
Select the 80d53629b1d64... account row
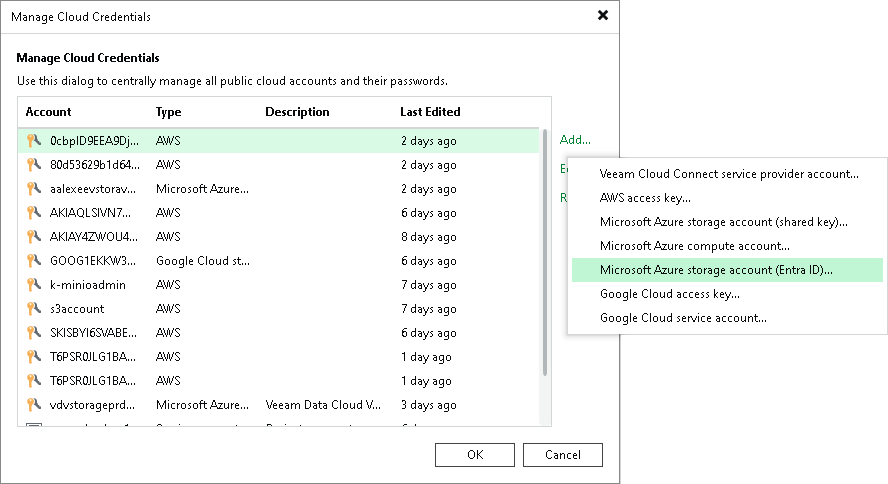point(278,165)
